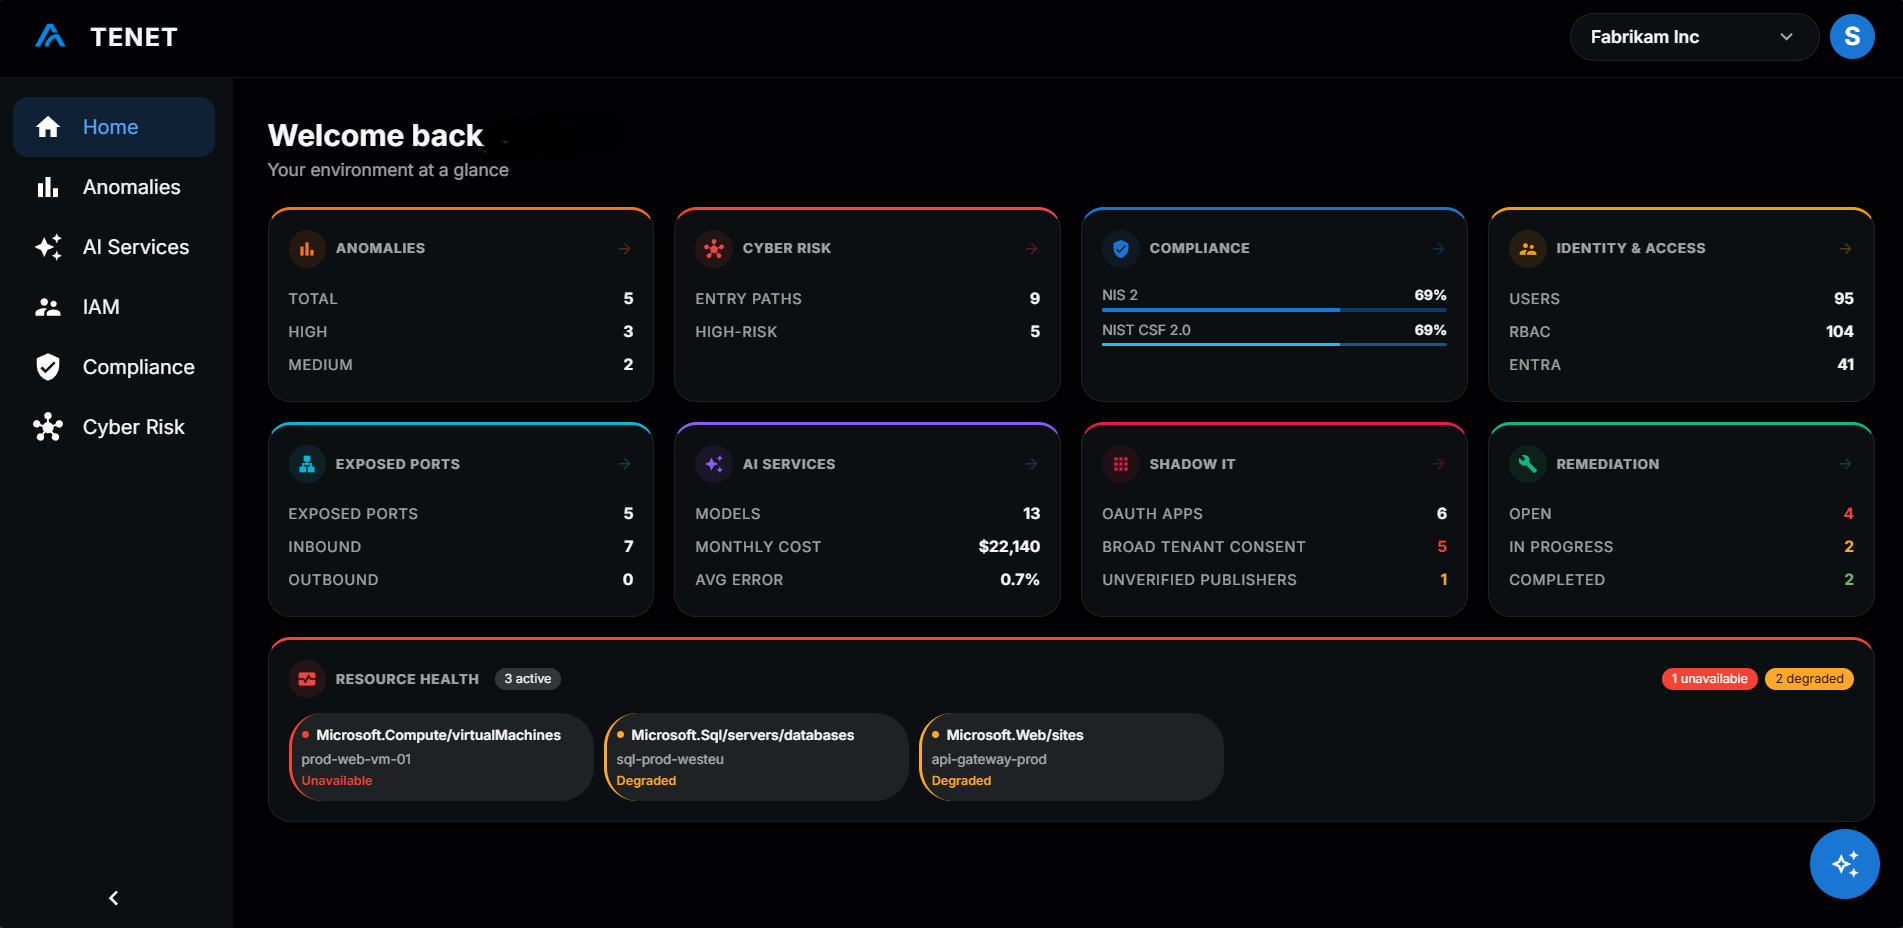Click the 2 degraded badge

point(1809,679)
